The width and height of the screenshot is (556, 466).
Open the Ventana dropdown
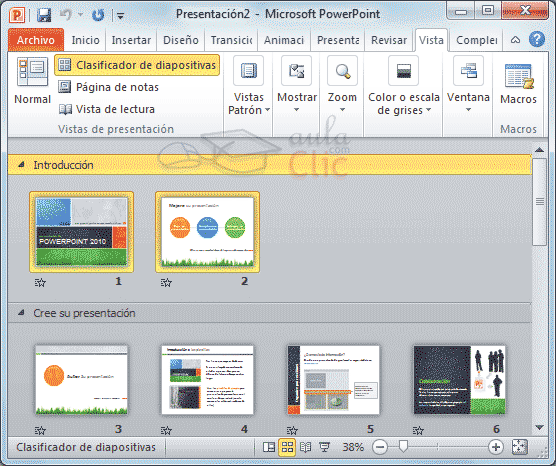pyautogui.click(x=468, y=84)
